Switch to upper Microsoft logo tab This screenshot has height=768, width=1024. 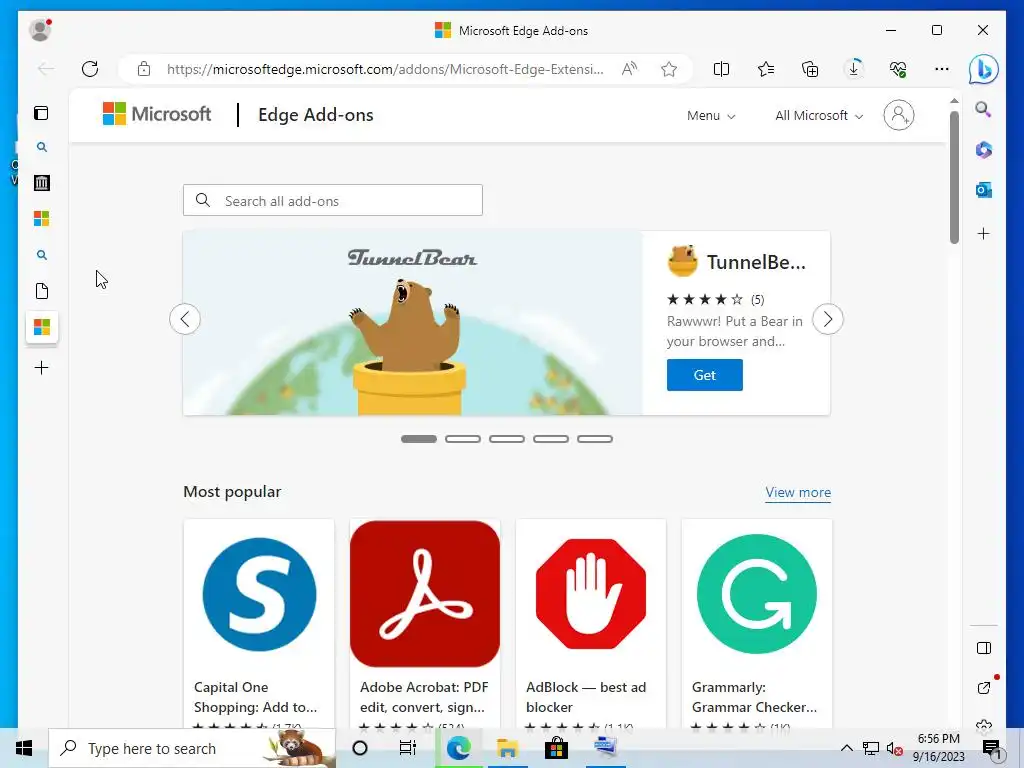click(x=42, y=218)
